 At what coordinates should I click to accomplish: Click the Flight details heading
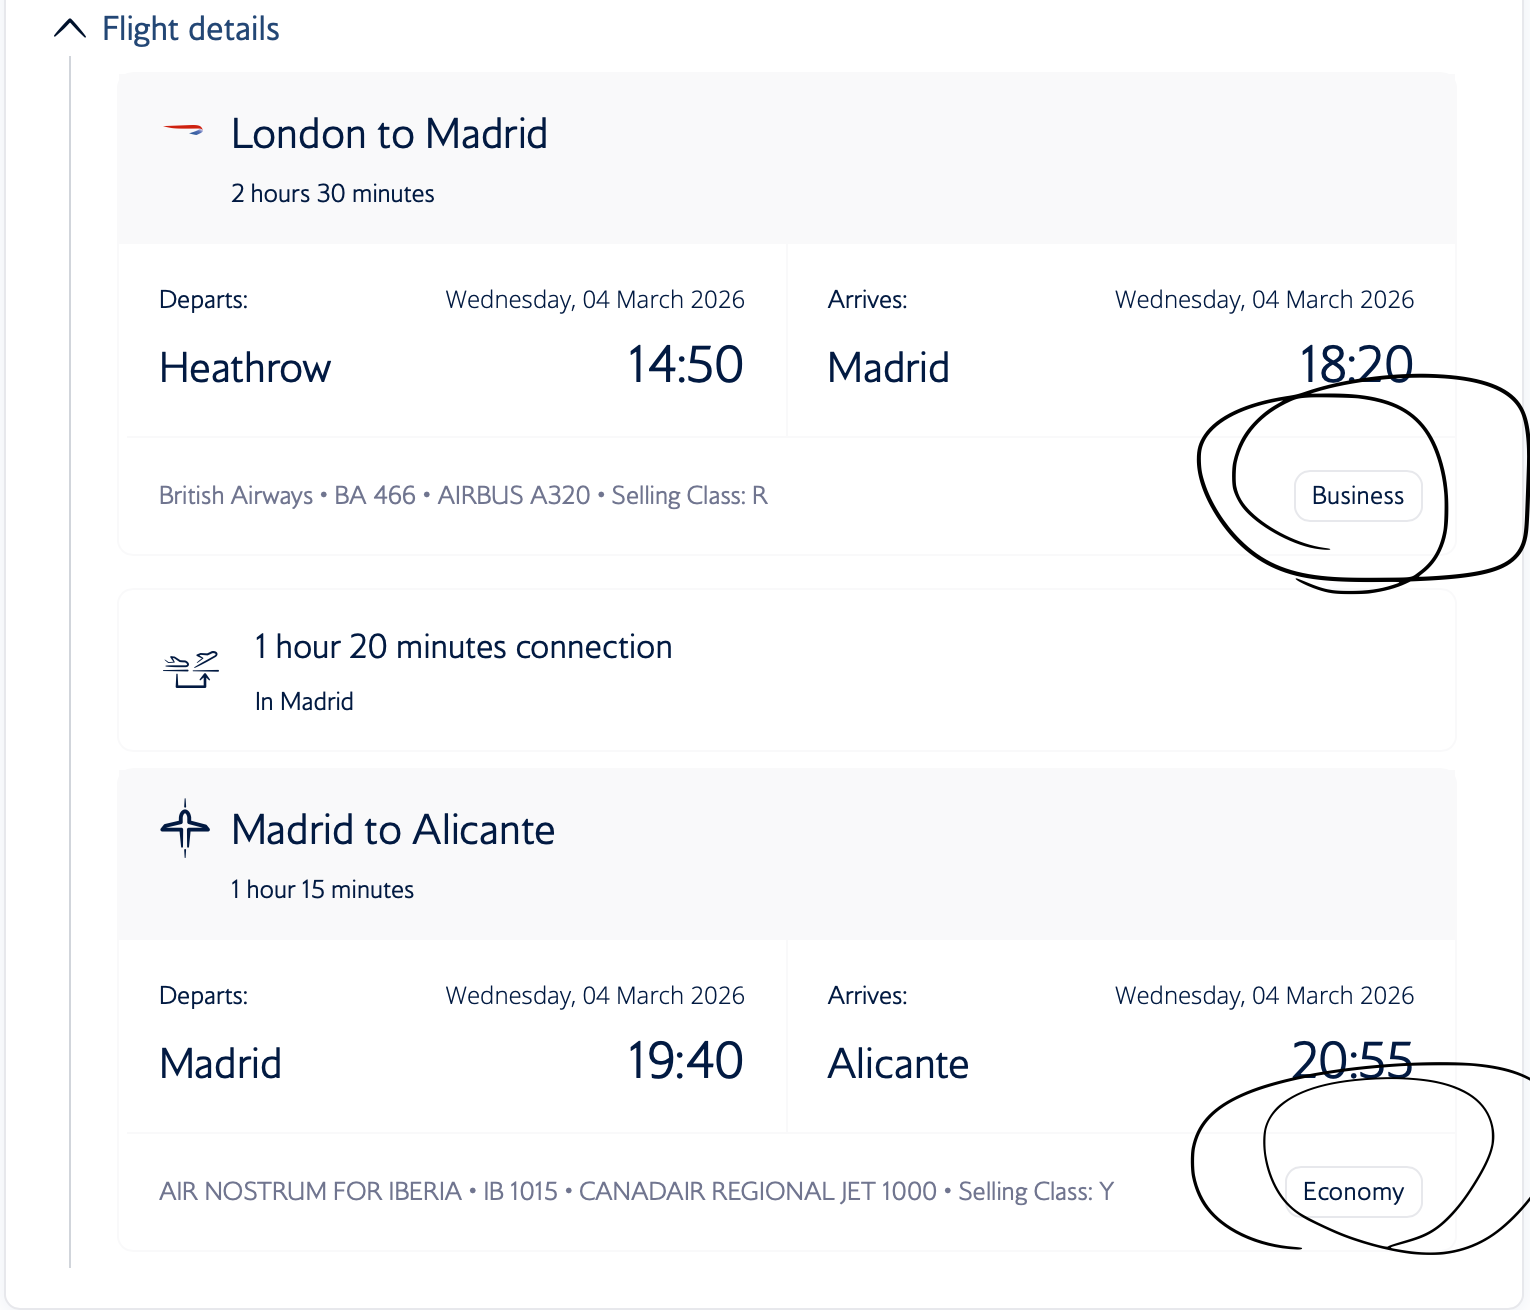[x=191, y=29]
